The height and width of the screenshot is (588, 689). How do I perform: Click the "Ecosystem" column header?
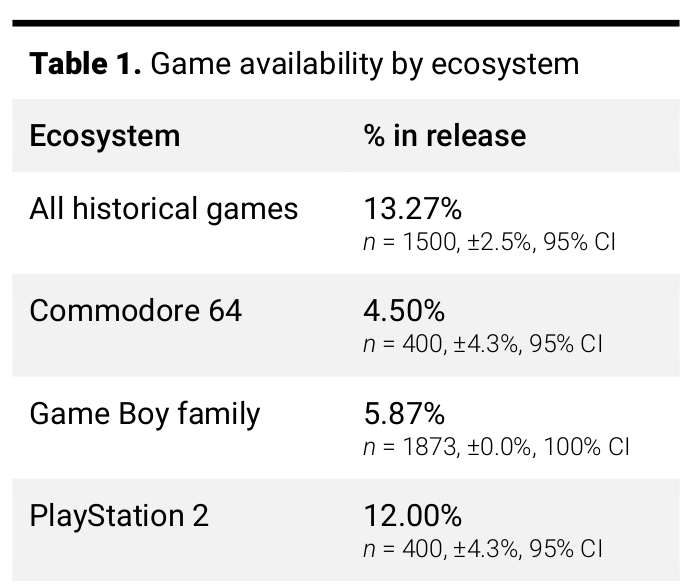[104, 136]
